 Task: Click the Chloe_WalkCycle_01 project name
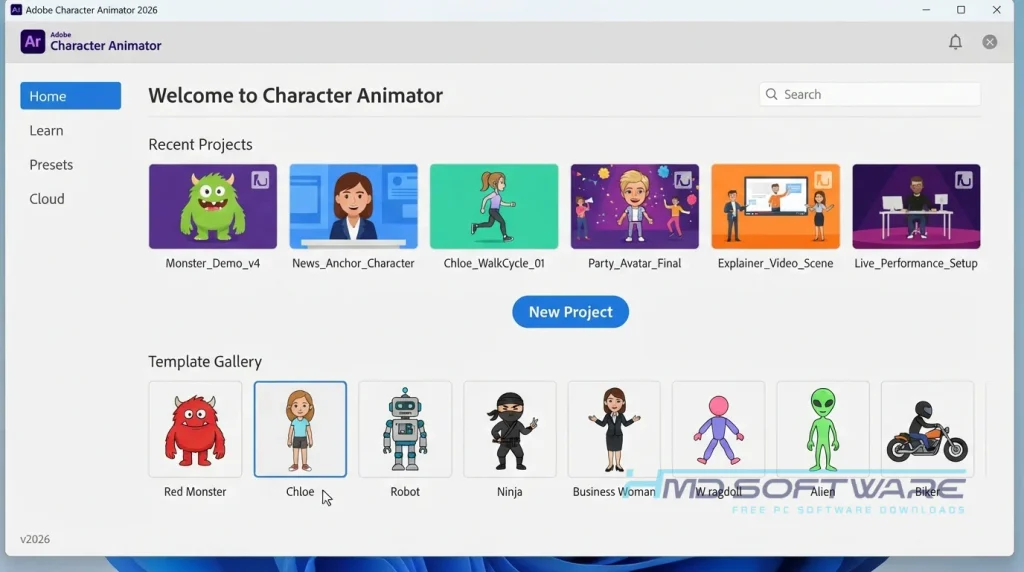click(494, 263)
